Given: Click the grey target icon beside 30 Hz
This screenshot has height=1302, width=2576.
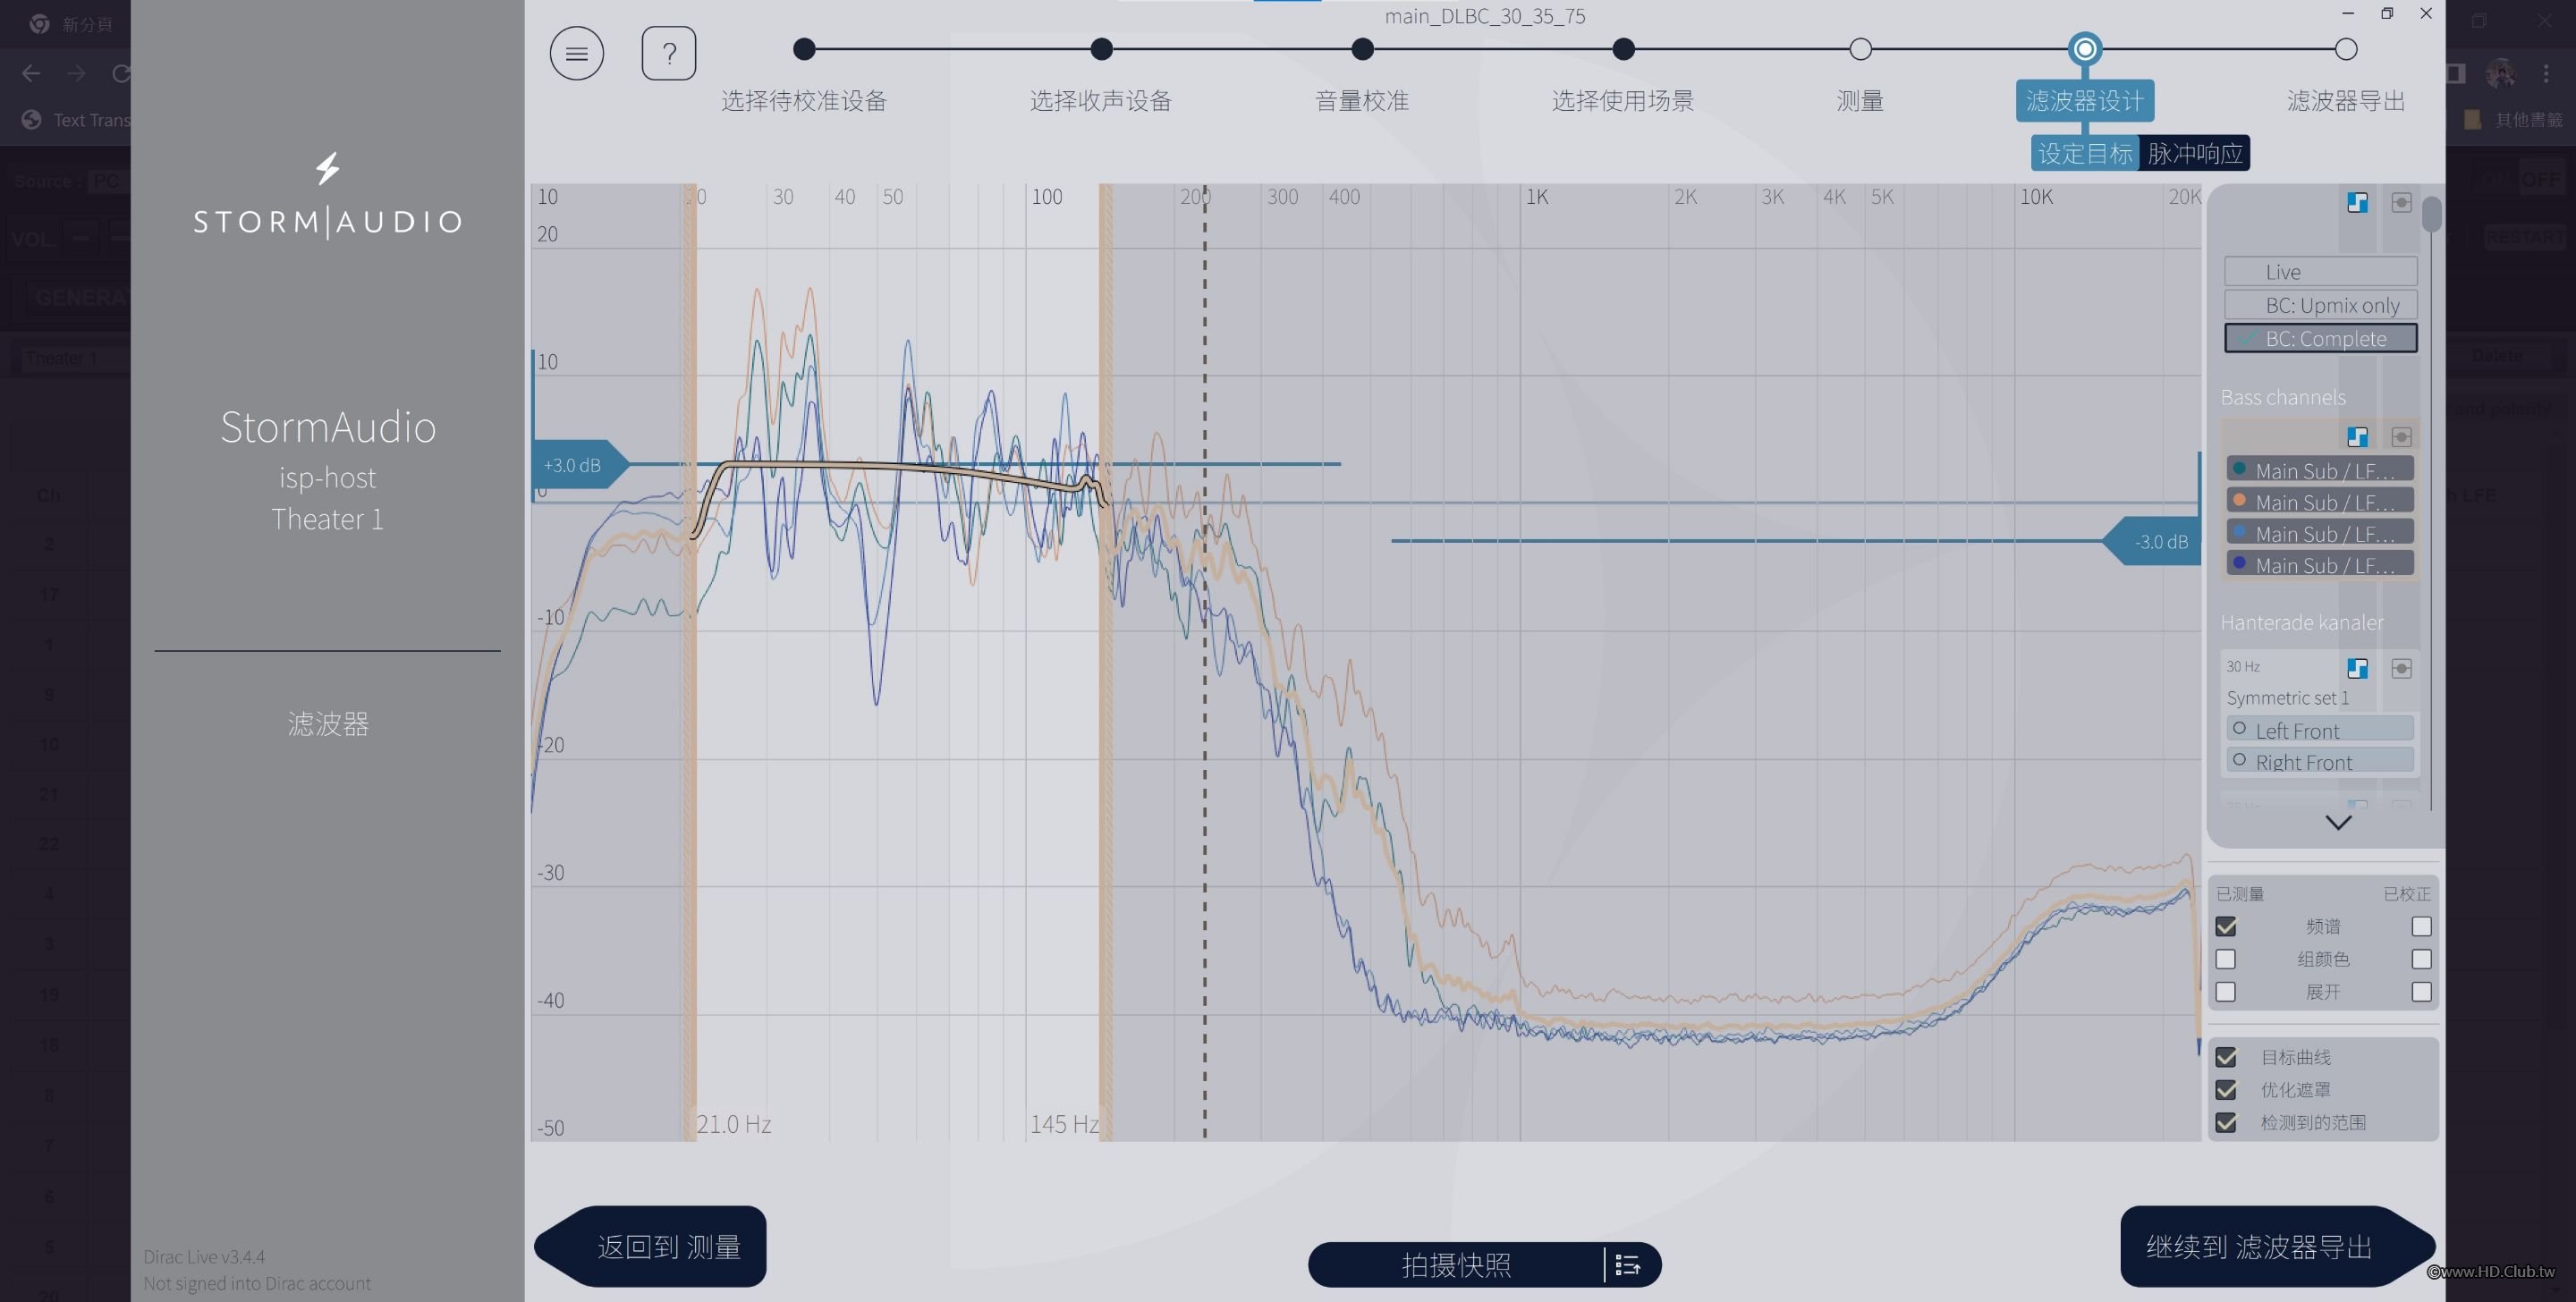Looking at the screenshot, I should pyautogui.click(x=2401, y=668).
